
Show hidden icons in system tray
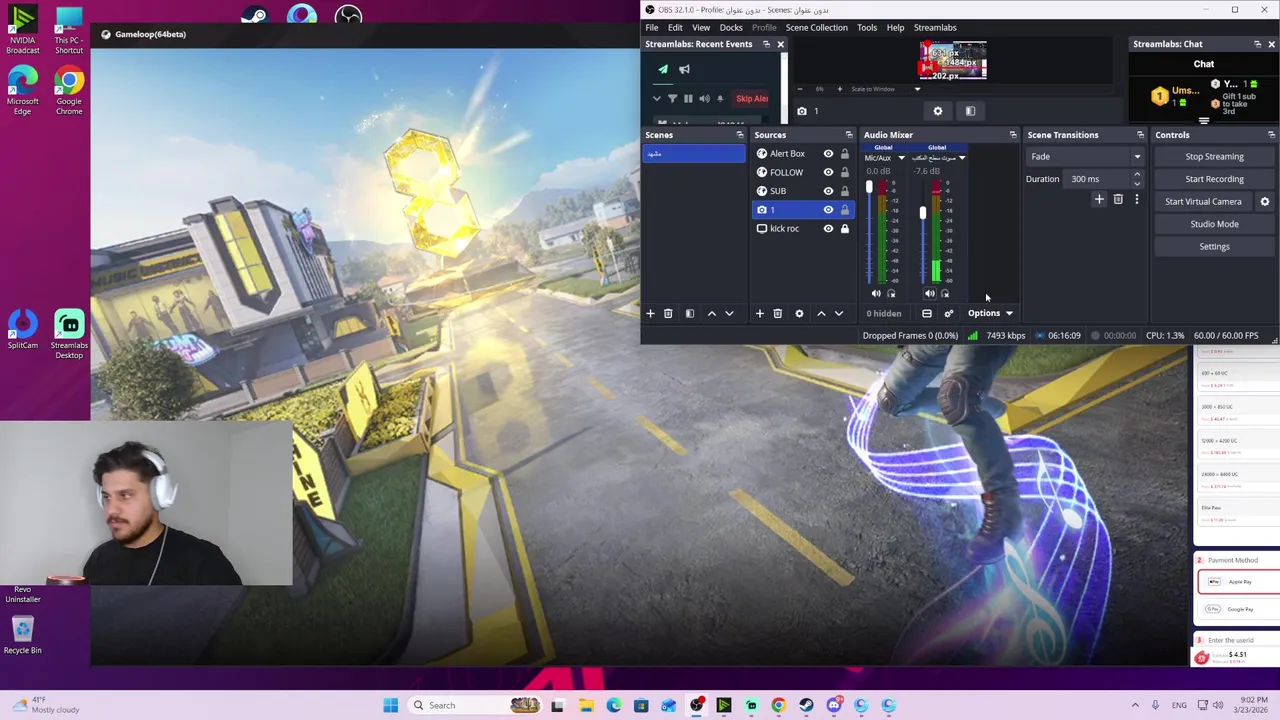tap(1135, 705)
